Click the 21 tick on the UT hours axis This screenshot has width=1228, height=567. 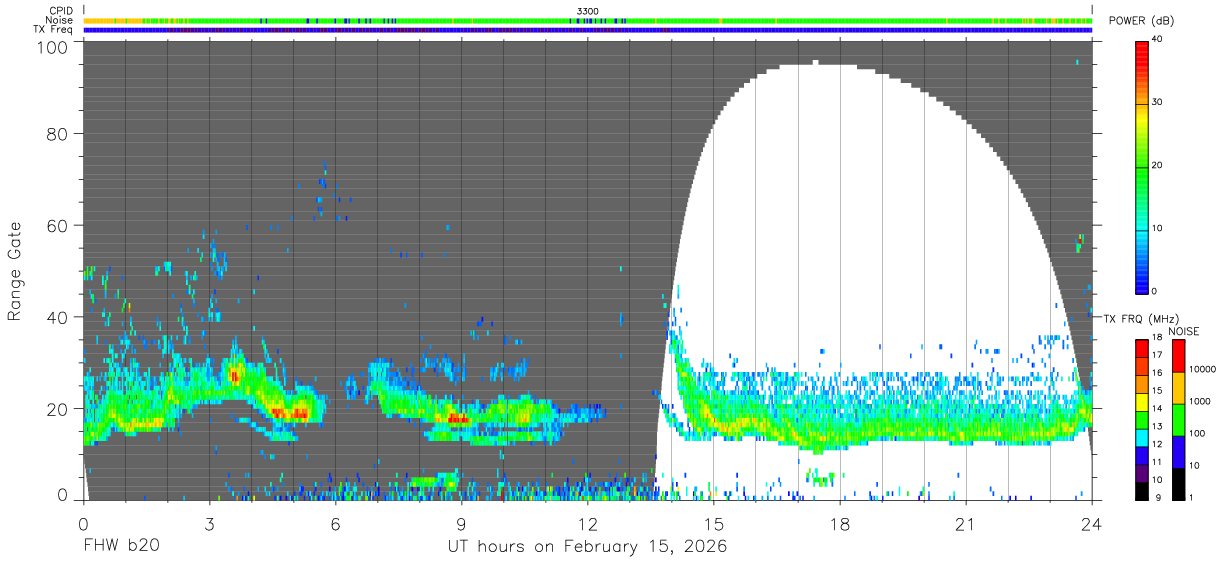click(x=965, y=524)
